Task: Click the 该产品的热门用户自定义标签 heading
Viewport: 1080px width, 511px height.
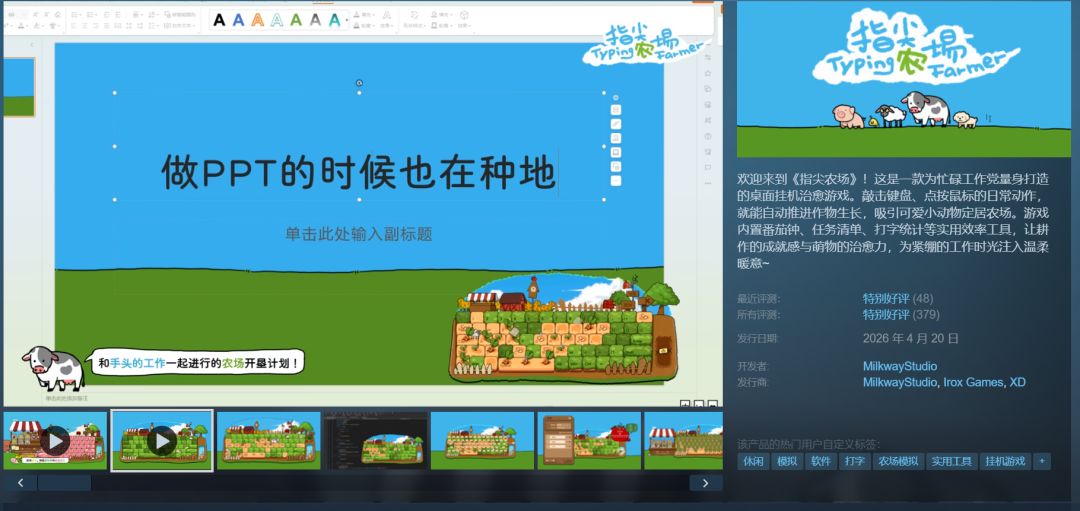Action: tap(808, 444)
